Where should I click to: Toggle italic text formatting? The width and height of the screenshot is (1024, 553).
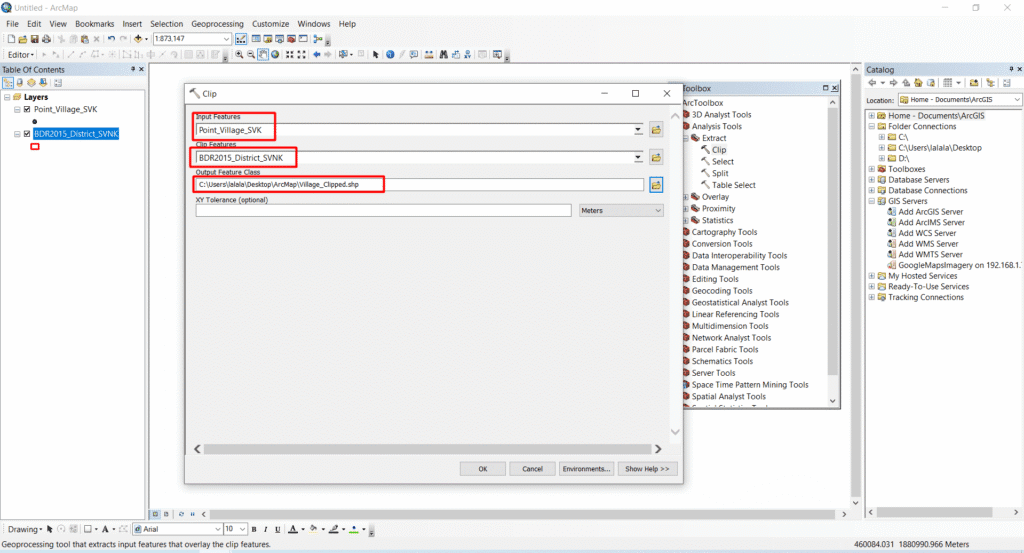266,529
